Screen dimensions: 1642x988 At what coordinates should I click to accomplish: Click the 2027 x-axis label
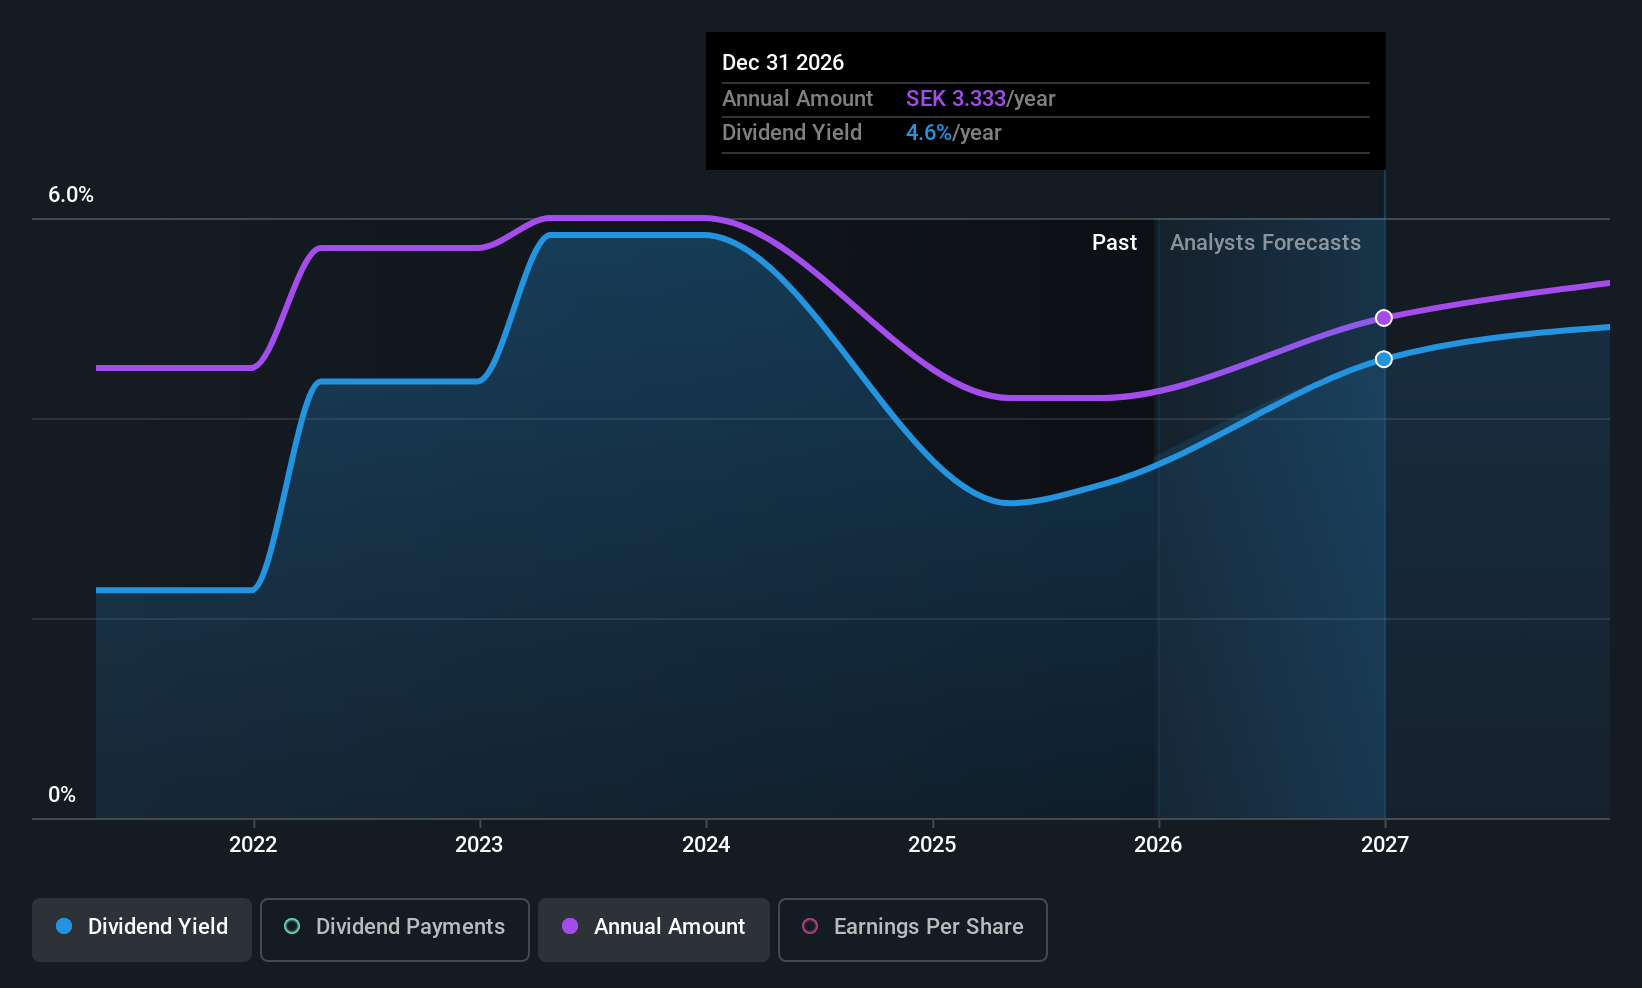coord(1385,845)
